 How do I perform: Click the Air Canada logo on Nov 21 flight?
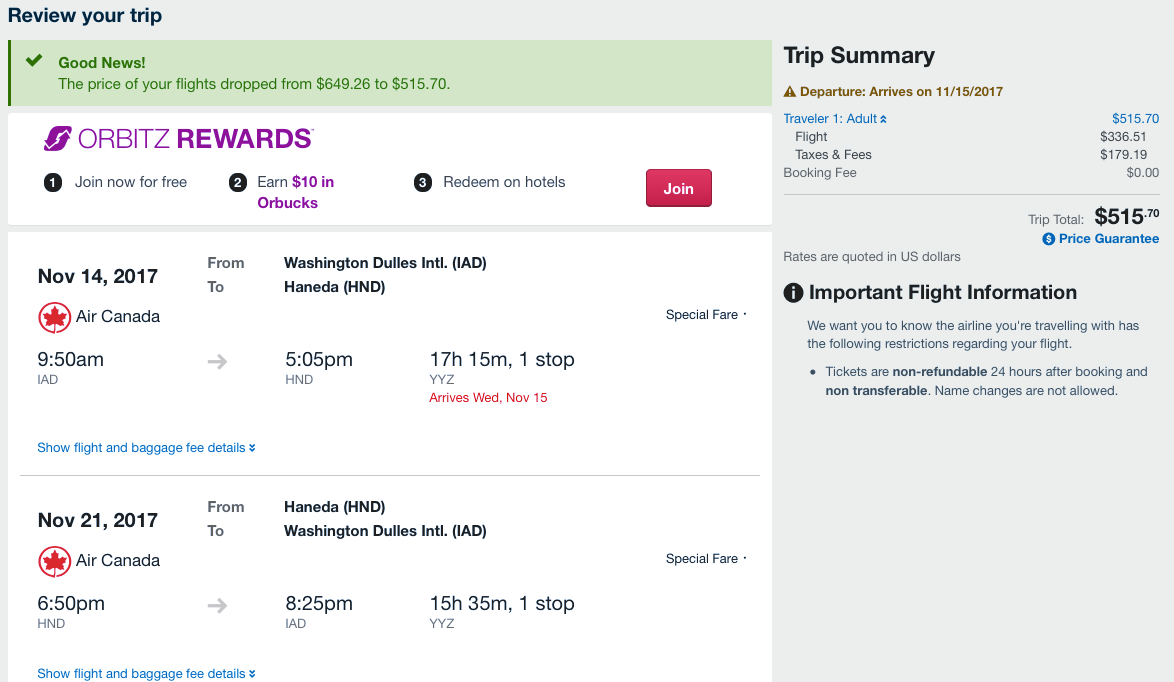pyautogui.click(x=54, y=561)
